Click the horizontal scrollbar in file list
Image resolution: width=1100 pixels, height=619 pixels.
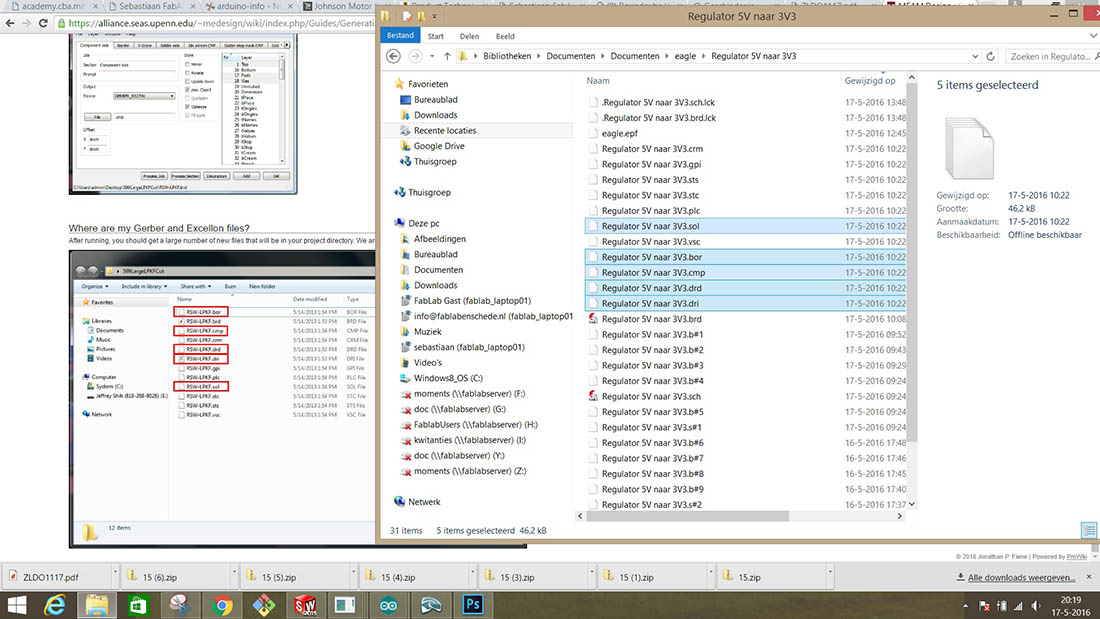coord(688,516)
